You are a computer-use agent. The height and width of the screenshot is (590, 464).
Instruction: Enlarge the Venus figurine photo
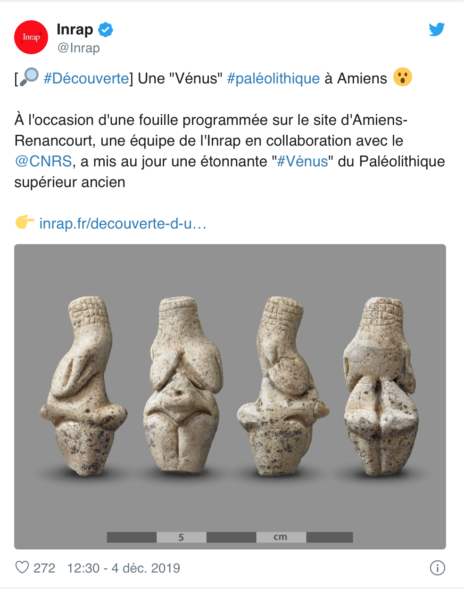pos(230,397)
